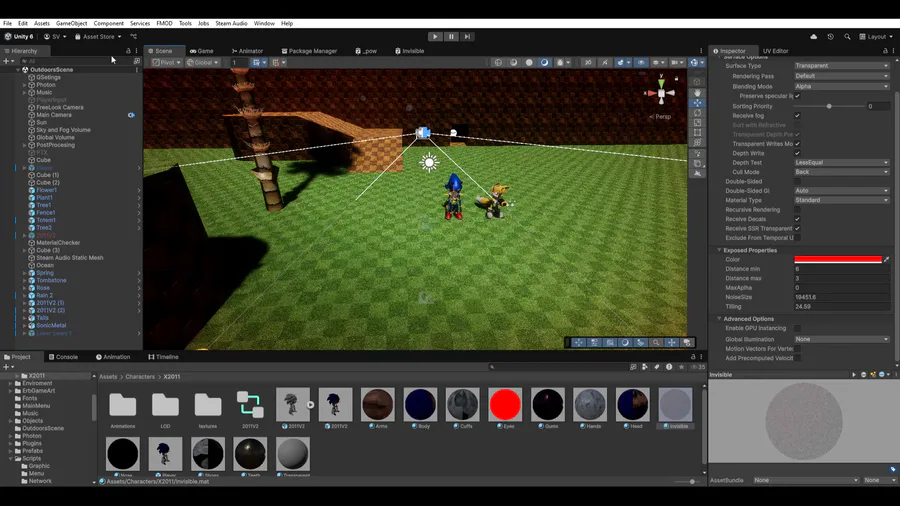Click the red Color swatch
The image size is (900, 506).
838,259
